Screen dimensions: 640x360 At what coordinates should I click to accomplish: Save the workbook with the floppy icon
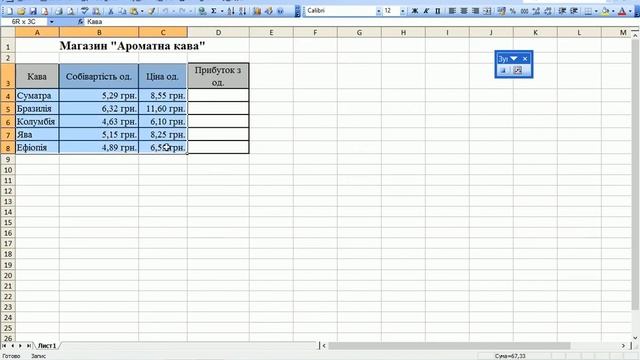33,11
